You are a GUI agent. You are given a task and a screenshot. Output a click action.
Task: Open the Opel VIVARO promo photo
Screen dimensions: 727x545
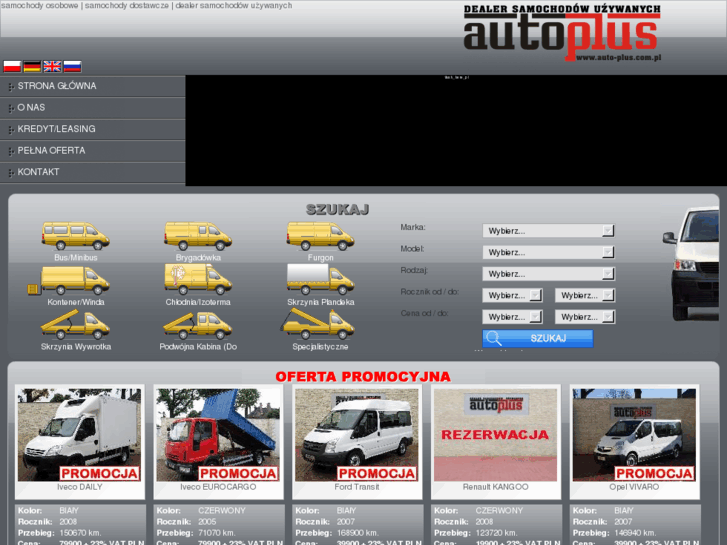[634, 435]
